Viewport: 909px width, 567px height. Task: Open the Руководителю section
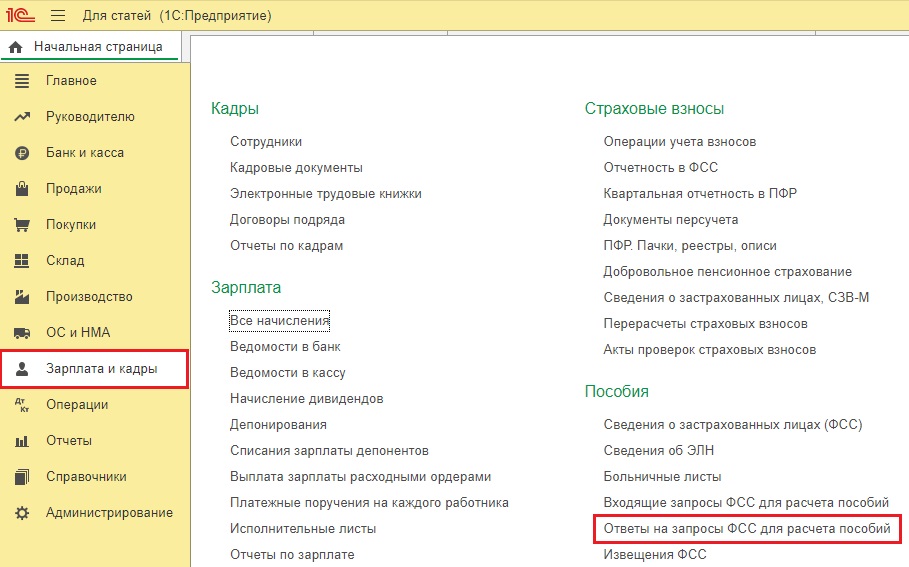click(x=90, y=117)
